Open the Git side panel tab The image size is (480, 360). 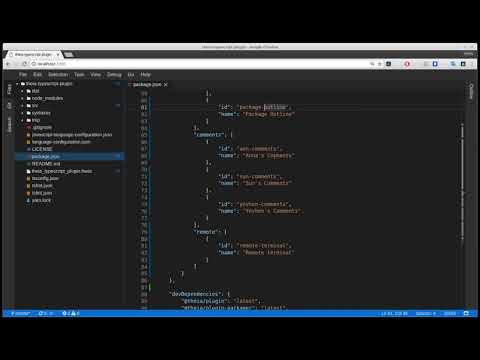click(x=9, y=106)
